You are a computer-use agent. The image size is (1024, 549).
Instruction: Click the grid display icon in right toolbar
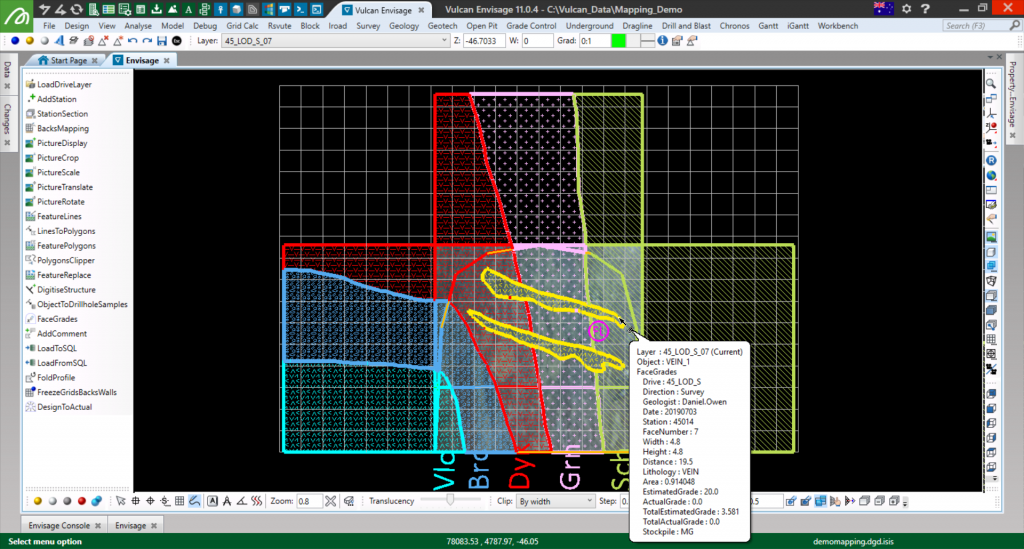coord(991,339)
